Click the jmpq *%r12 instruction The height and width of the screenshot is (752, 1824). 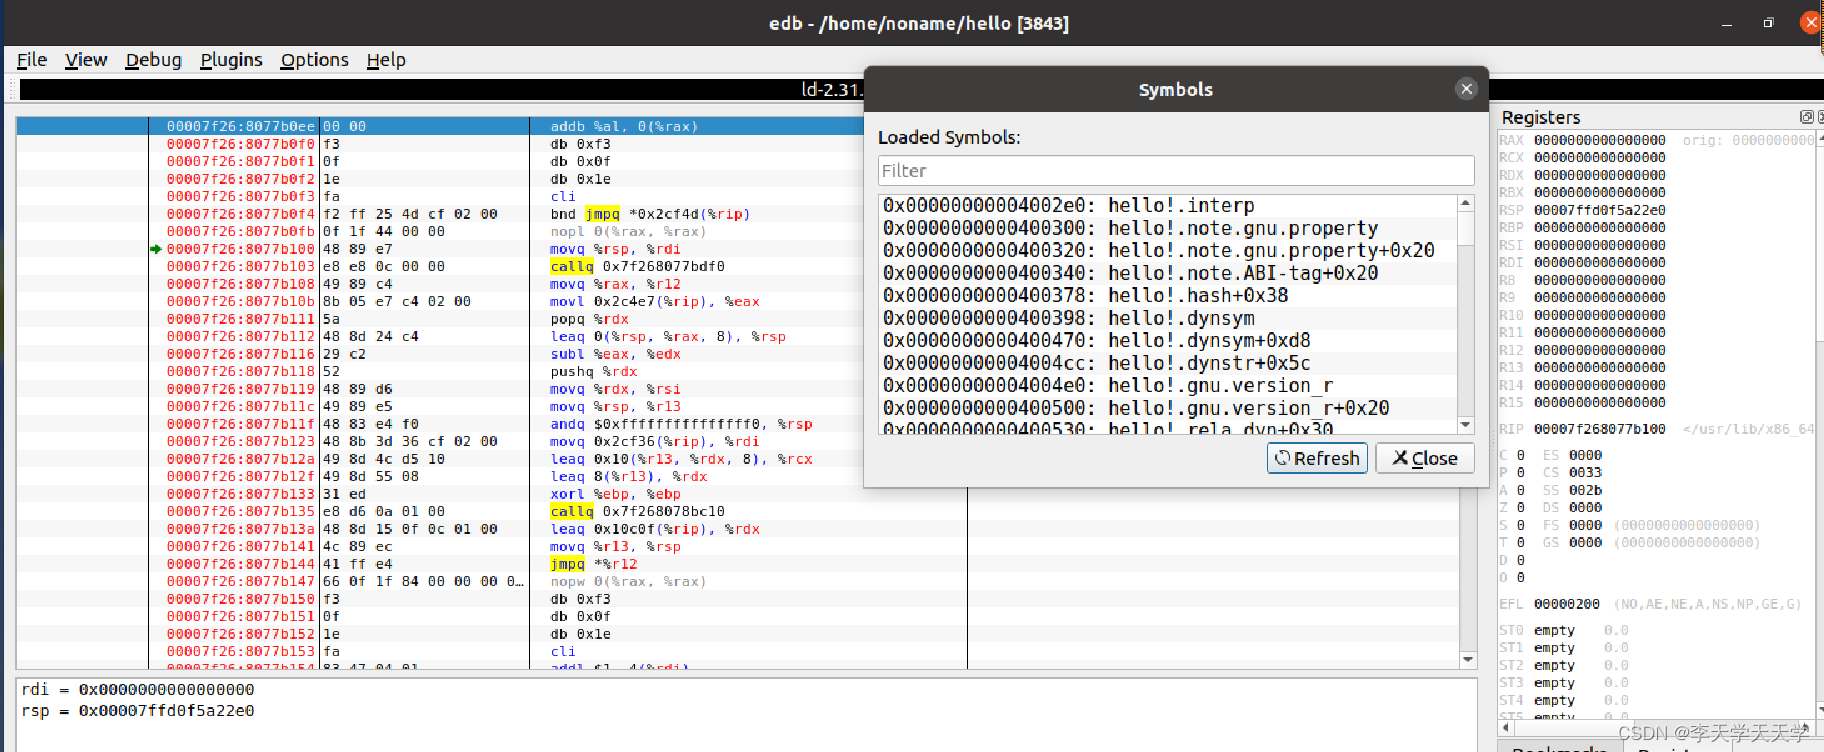[594, 564]
